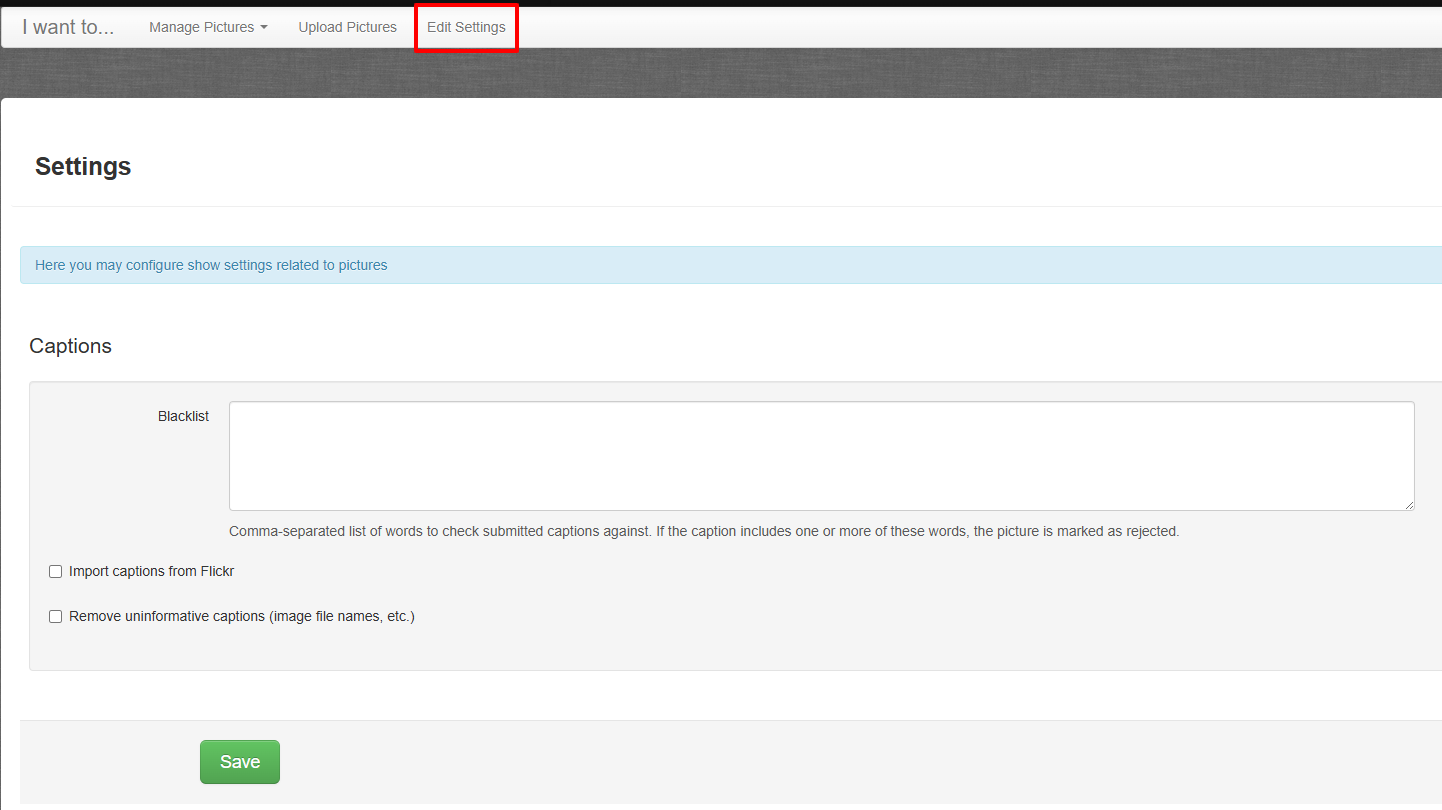Click the "Blacklist" field label
1442x810 pixels.
coord(183,416)
